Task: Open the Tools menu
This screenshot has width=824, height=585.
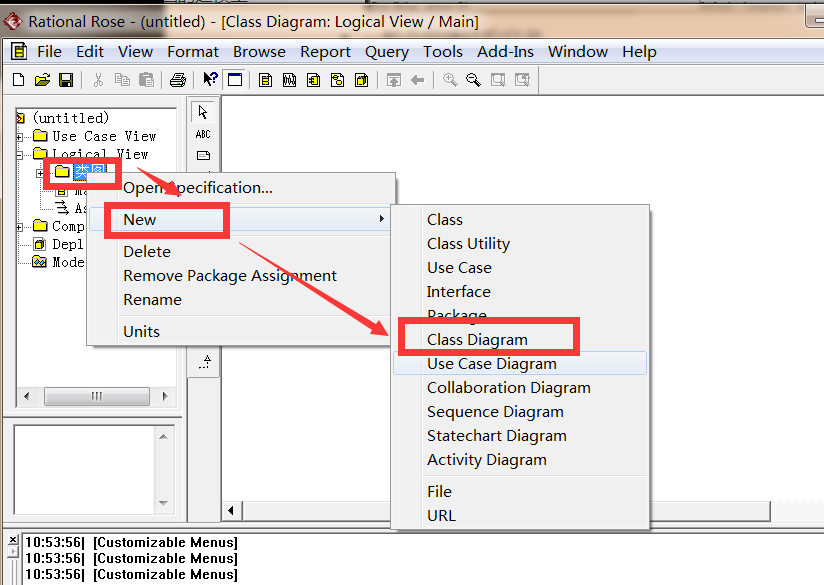Action: (442, 52)
